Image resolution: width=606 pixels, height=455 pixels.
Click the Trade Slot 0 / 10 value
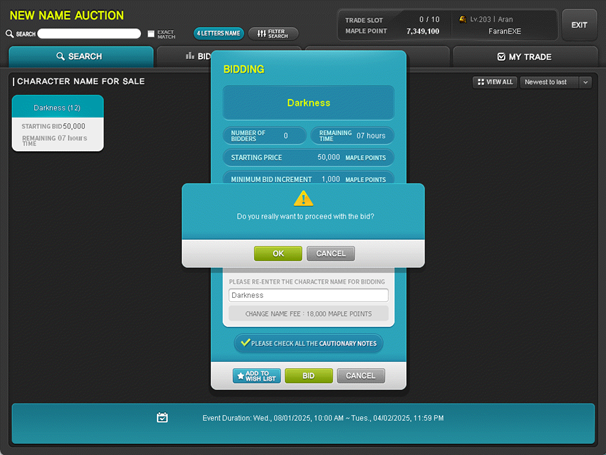pyautogui.click(x=429, y=19)
